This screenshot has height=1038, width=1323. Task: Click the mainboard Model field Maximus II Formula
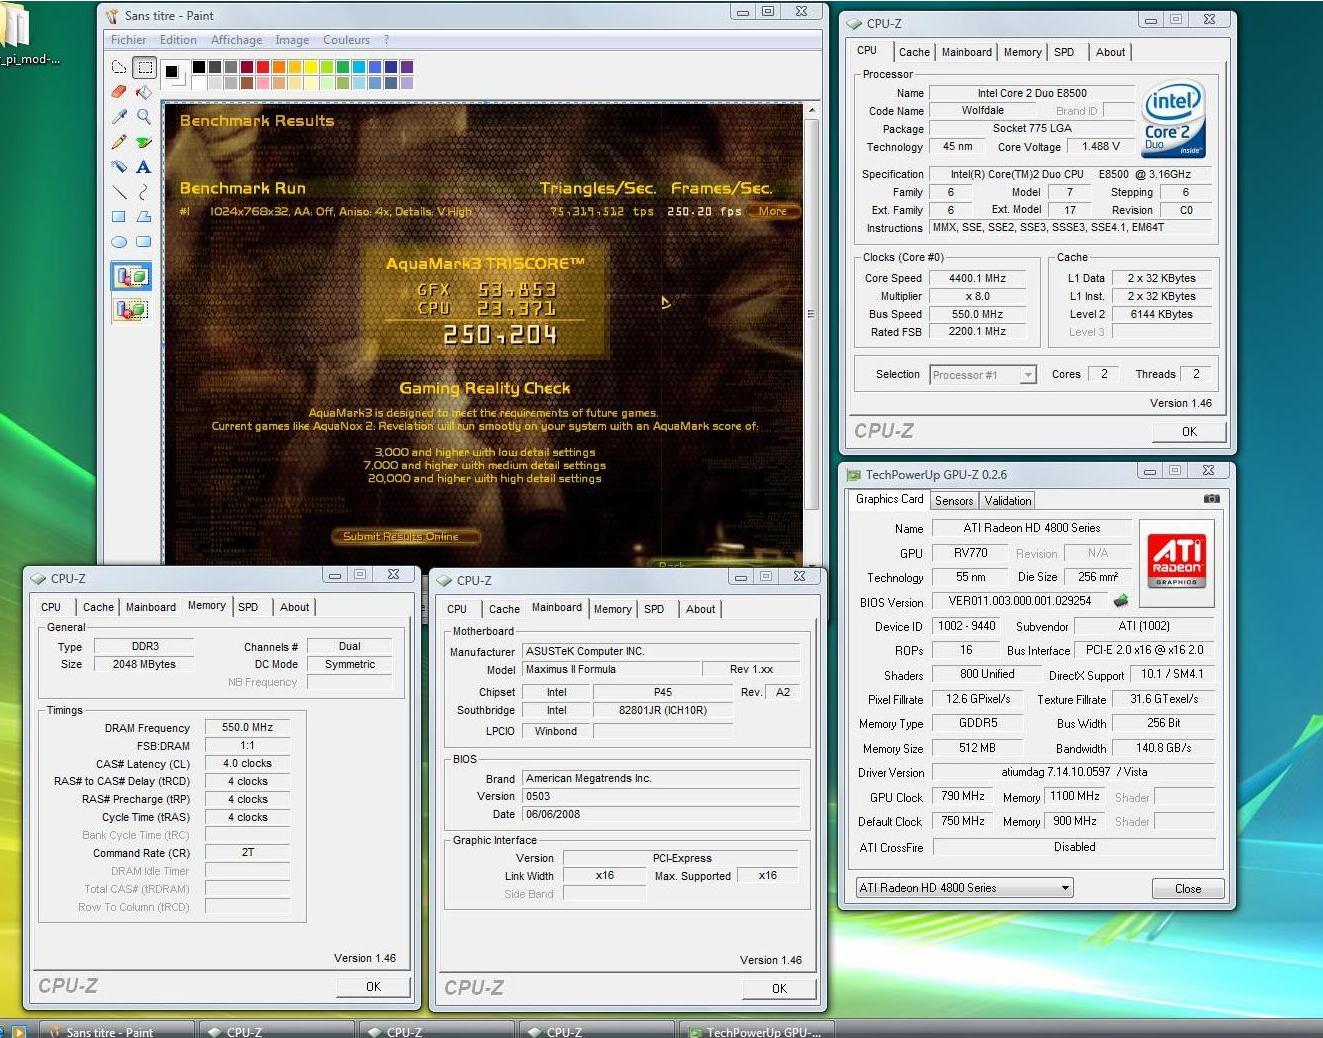pyautogui.click(x=610, y=669)
